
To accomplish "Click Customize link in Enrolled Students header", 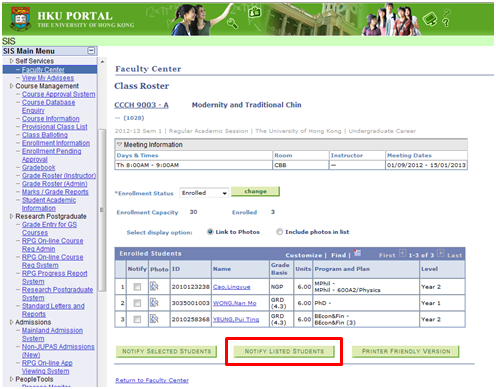I will coord(304,255).
